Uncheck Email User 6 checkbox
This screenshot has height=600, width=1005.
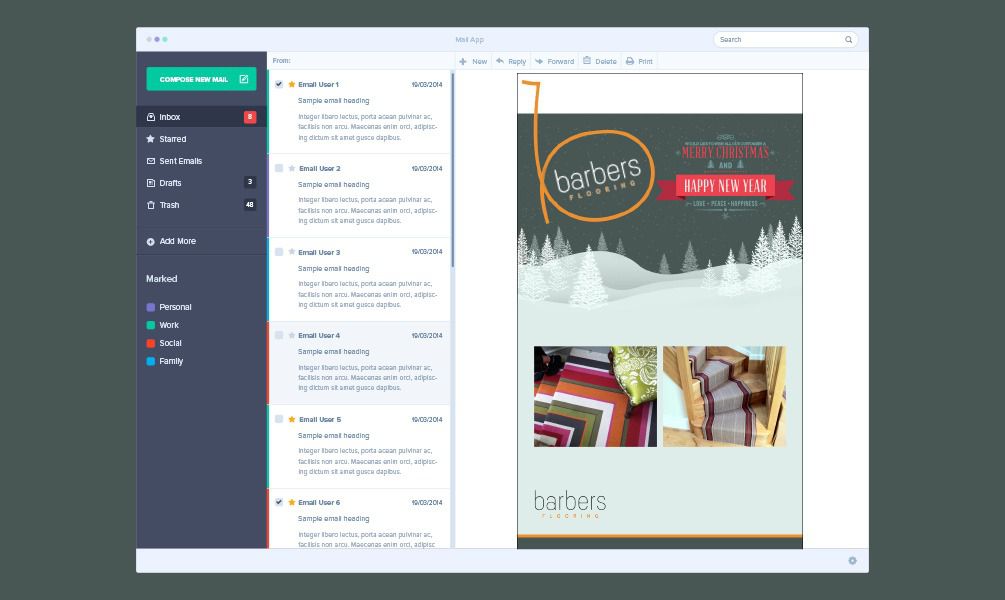tap(279, 502)
